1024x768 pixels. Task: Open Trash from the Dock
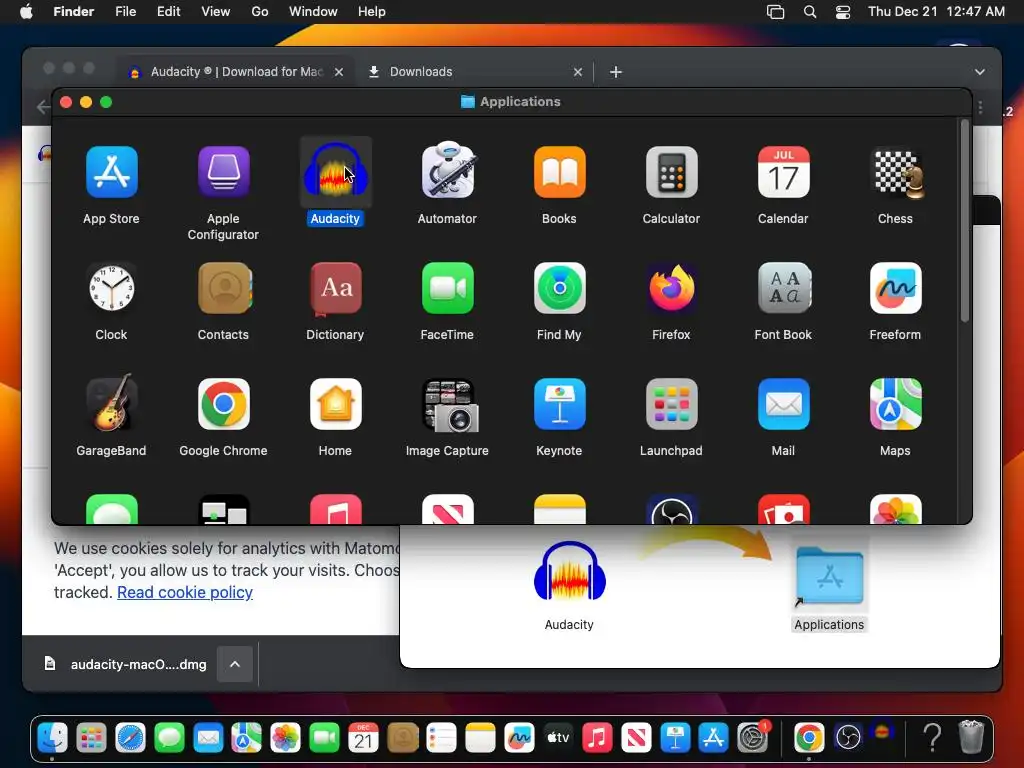tap(971, 737)
